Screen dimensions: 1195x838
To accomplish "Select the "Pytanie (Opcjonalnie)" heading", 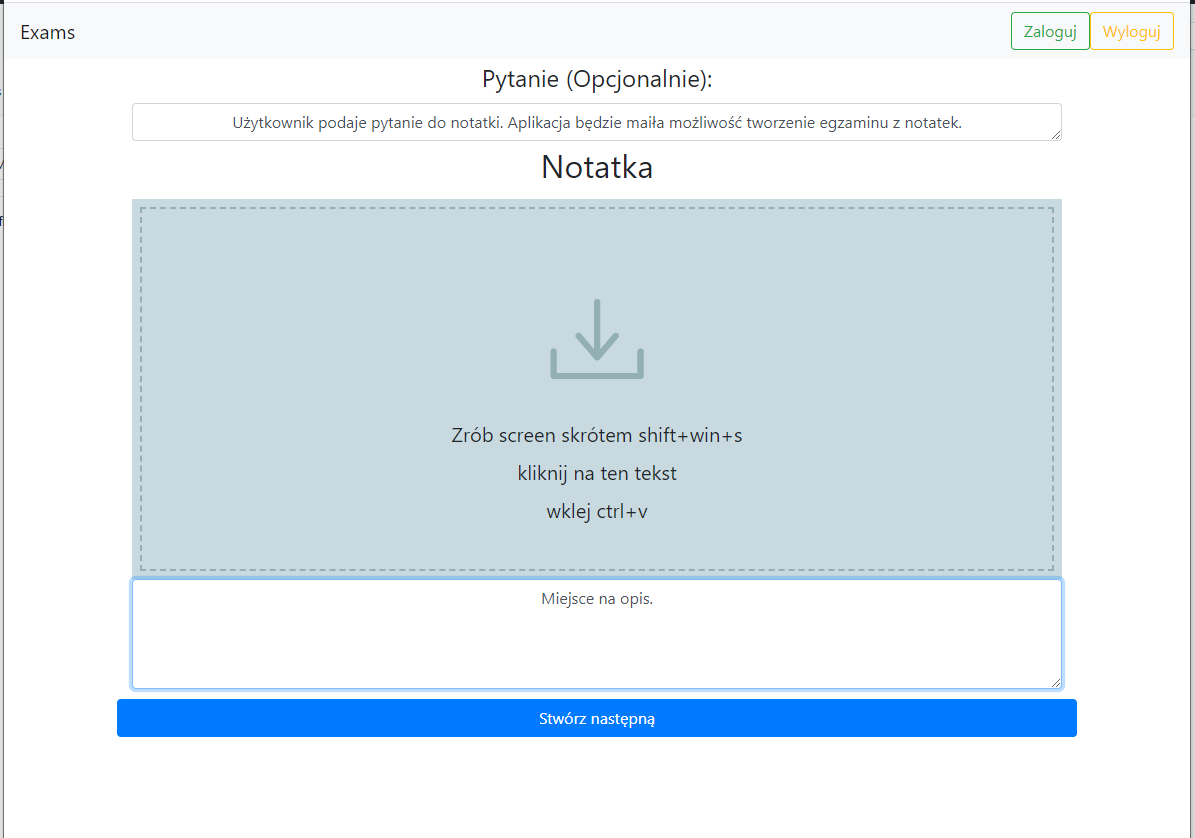I will coord(597,79).
